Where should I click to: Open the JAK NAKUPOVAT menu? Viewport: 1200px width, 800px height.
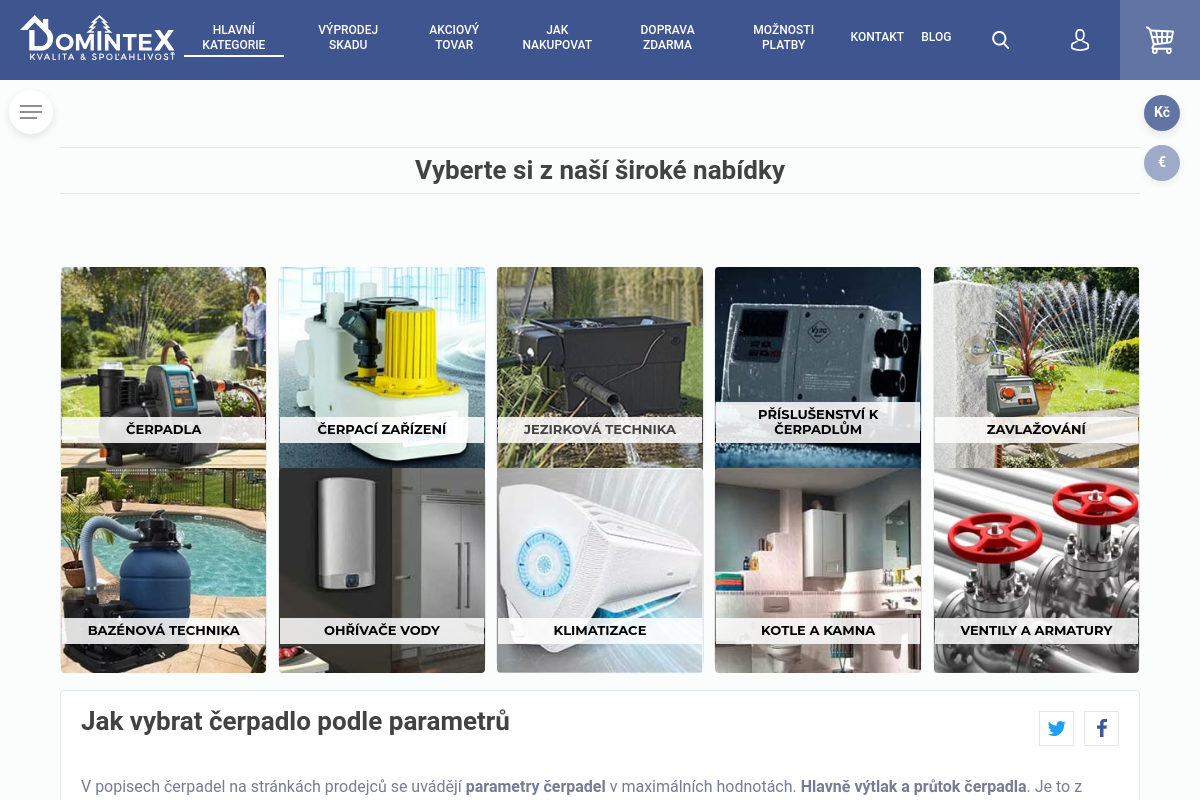pos(557,37)
